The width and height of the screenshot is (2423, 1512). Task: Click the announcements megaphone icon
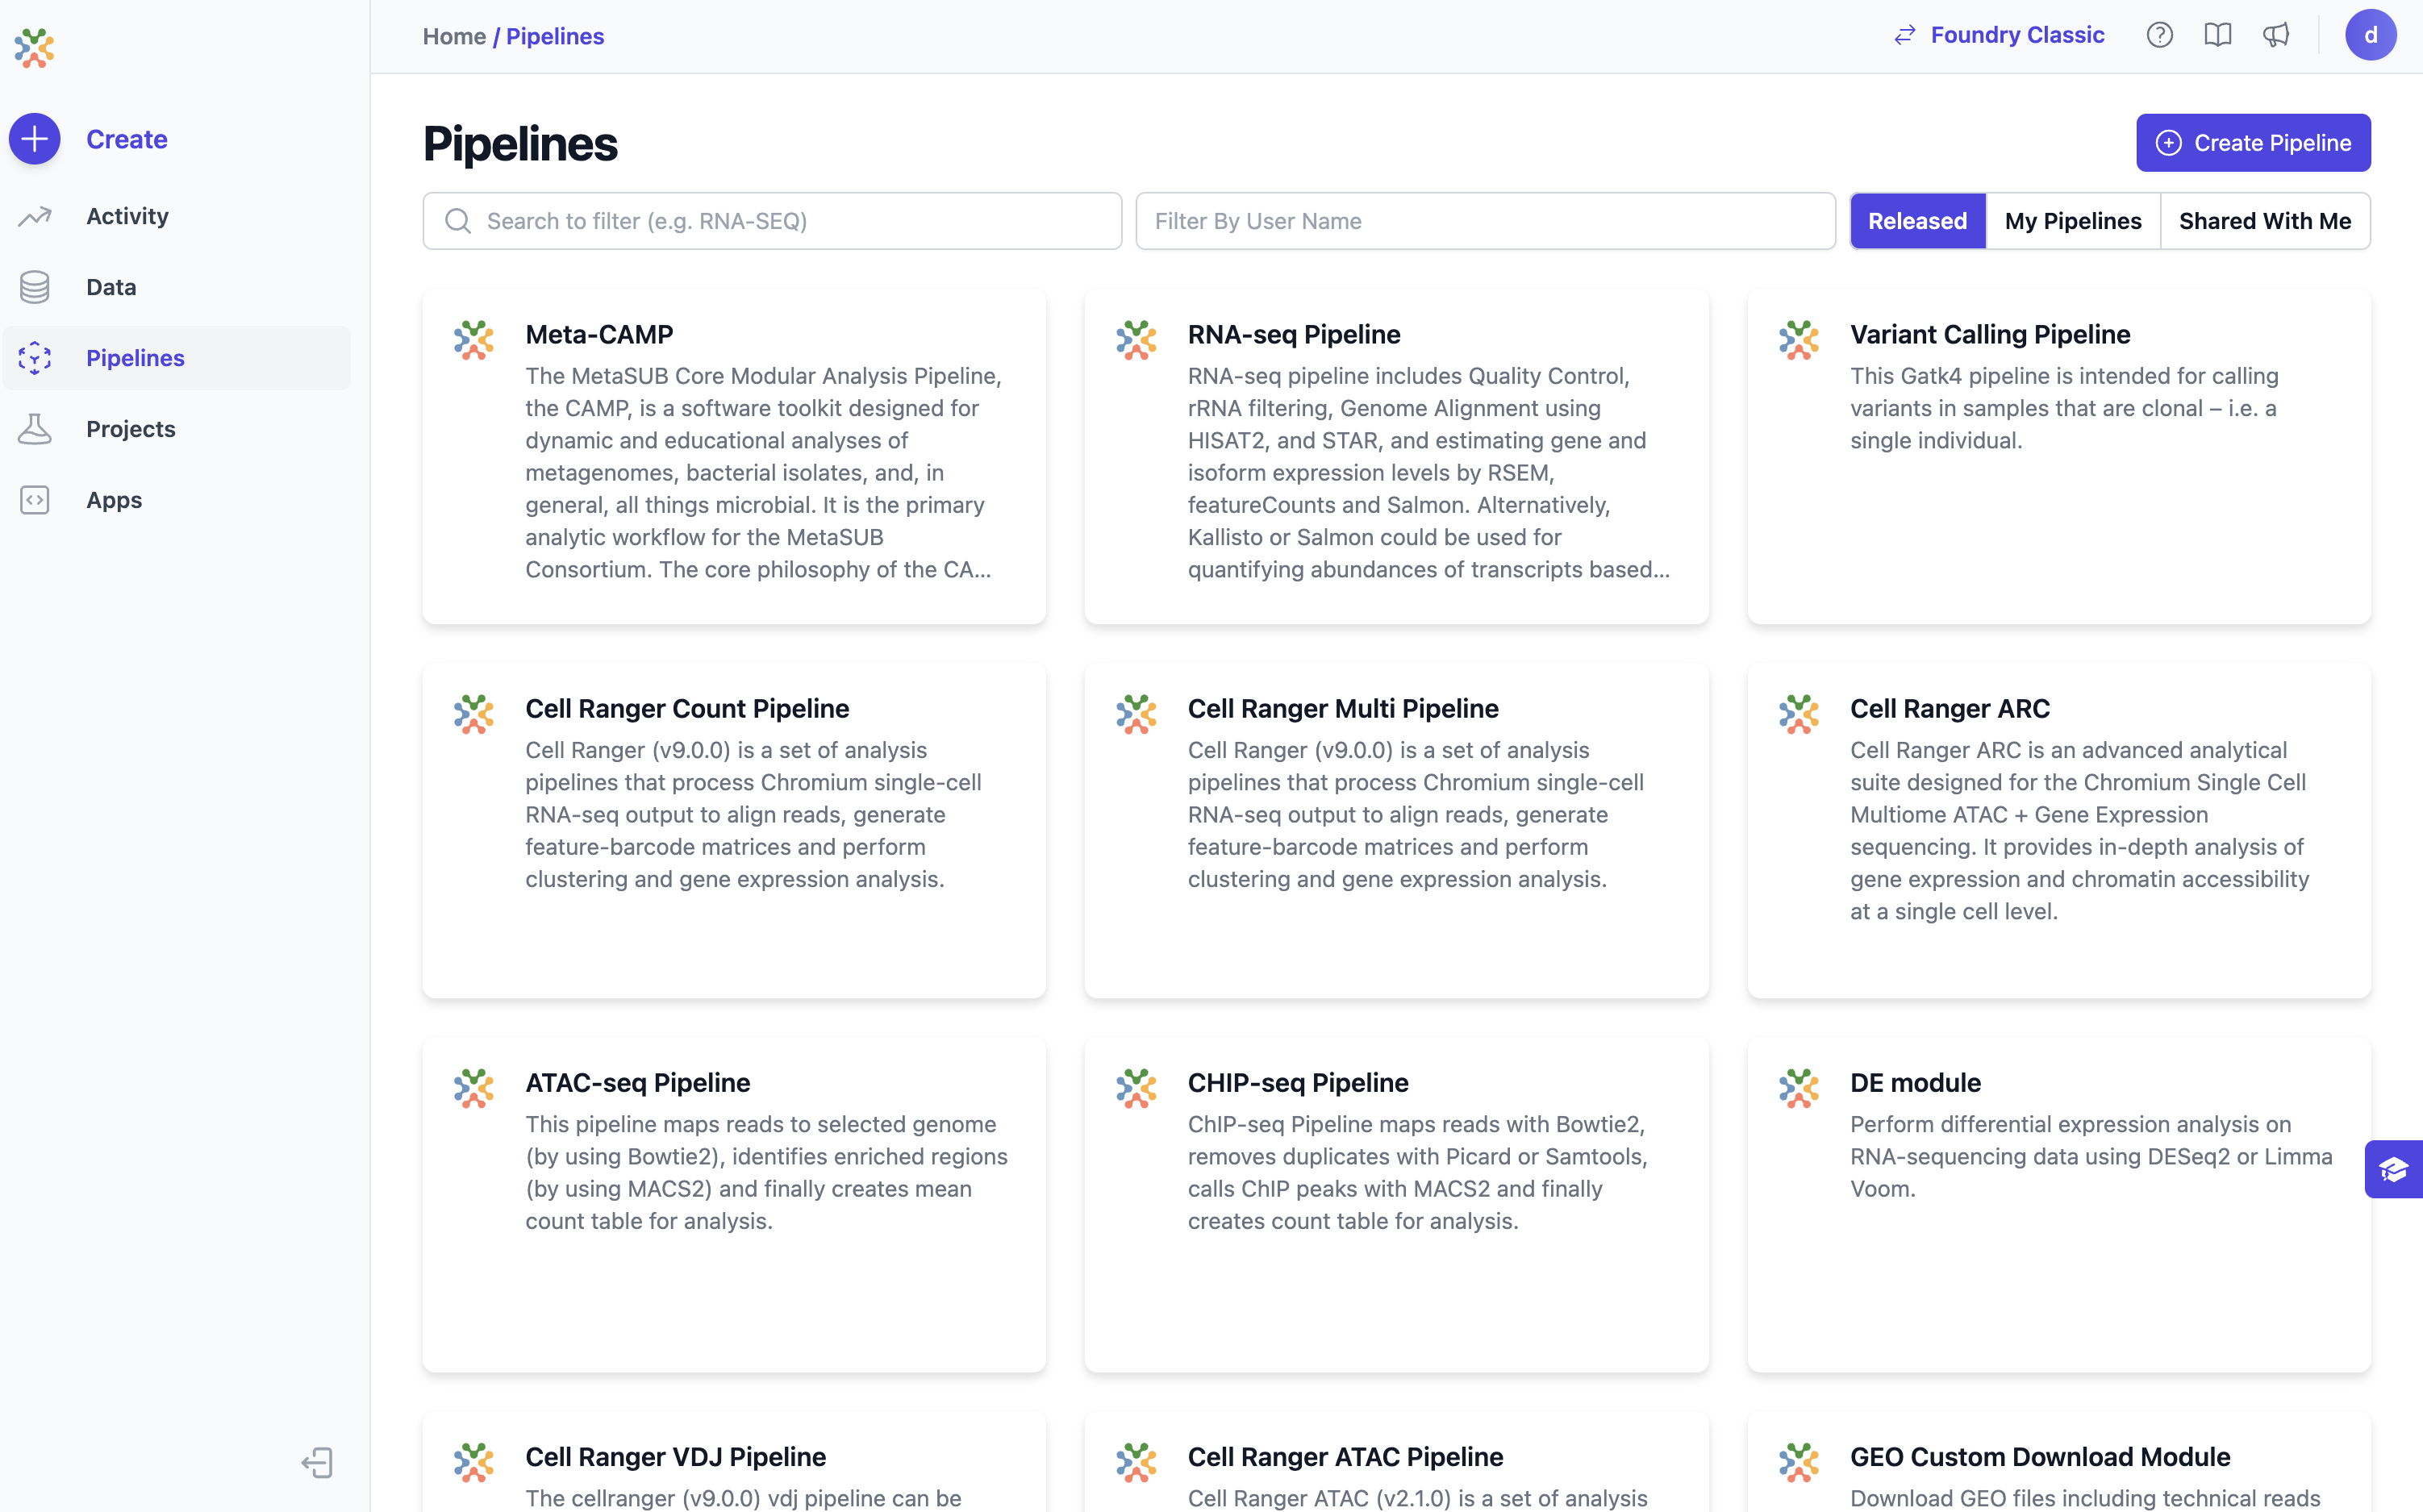(x=2276, y=35)
